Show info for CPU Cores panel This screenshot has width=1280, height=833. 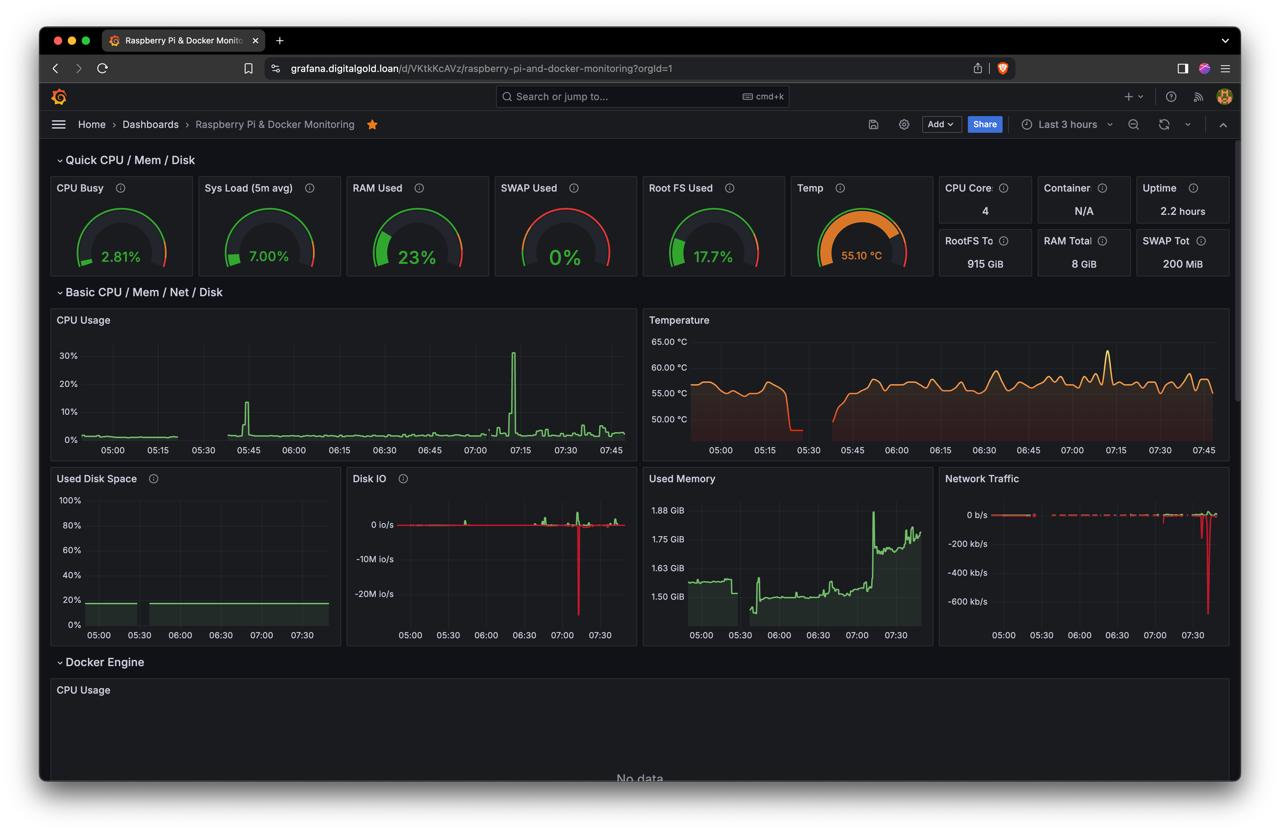1003,188
